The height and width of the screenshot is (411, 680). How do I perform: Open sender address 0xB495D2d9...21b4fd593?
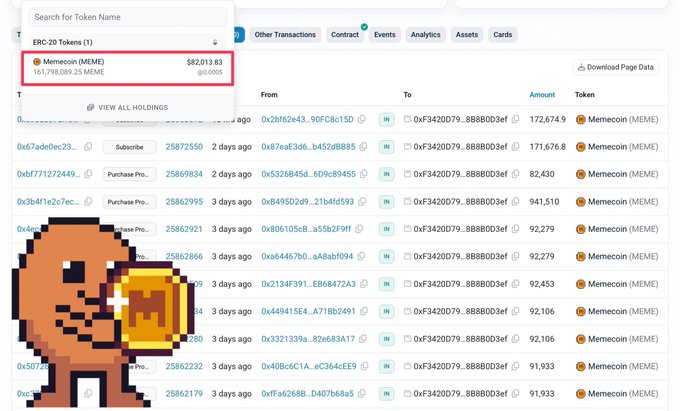(x=307, y=202)
